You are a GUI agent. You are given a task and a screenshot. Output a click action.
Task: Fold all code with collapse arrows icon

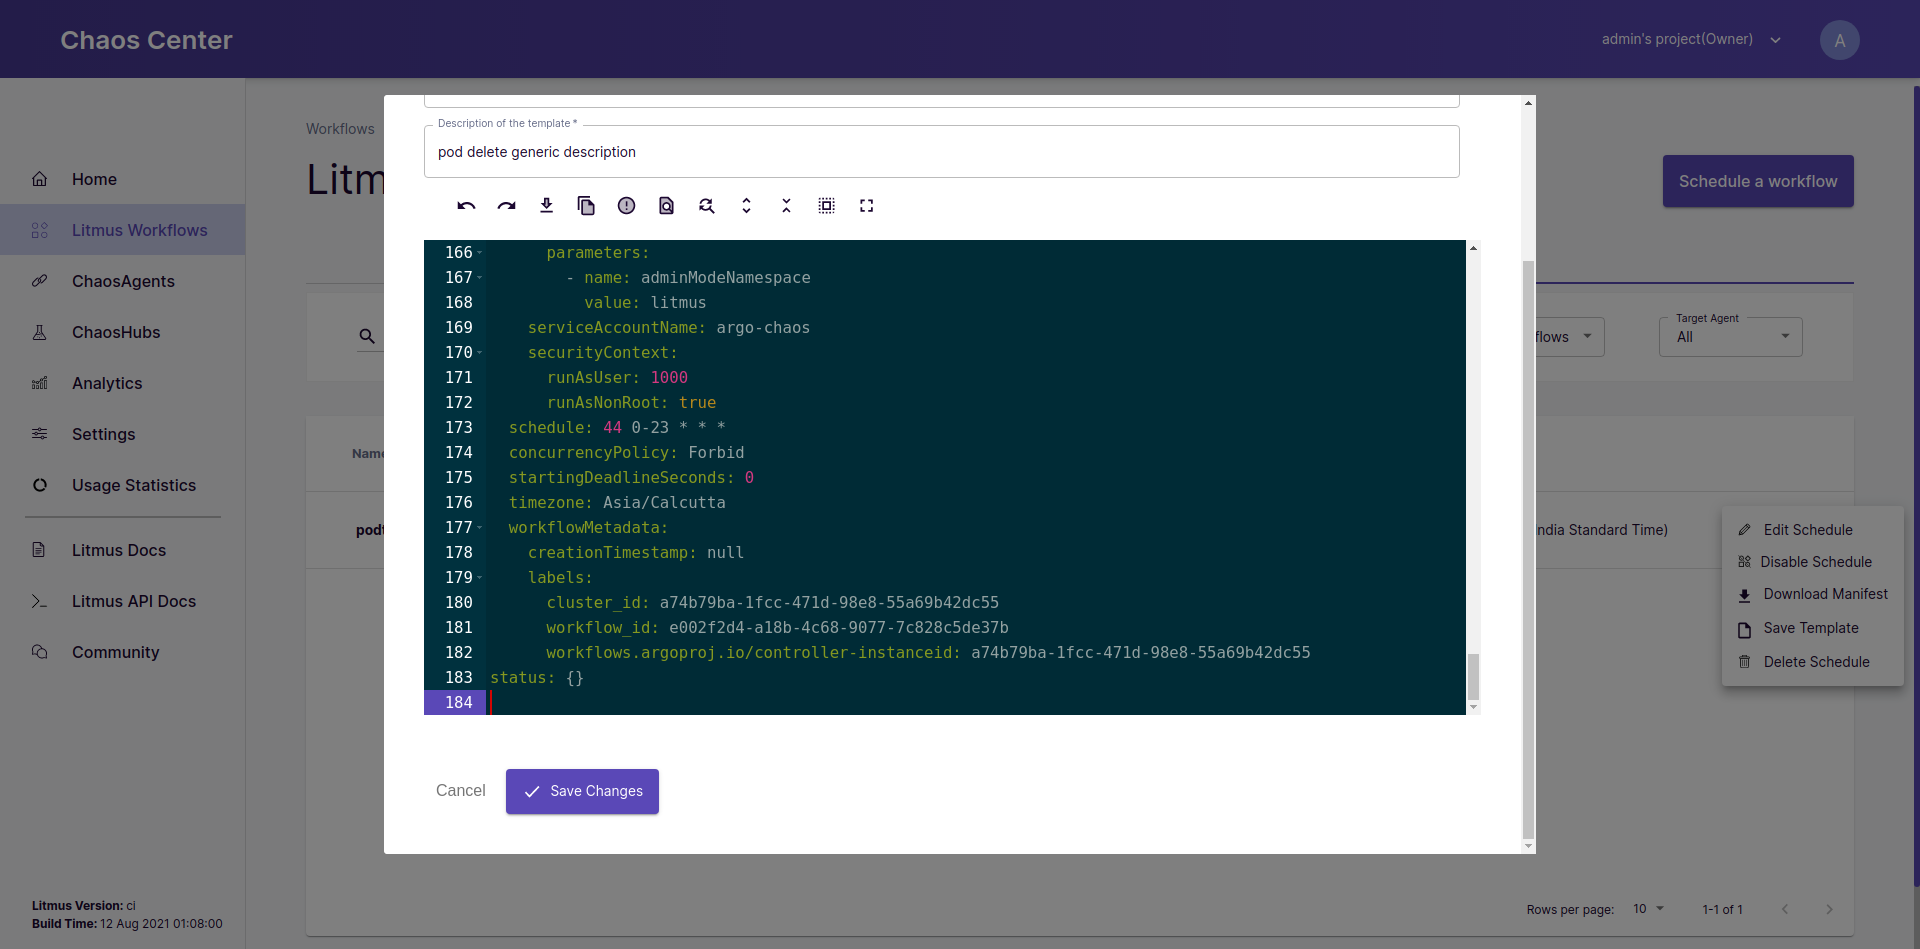pos(786,206)
